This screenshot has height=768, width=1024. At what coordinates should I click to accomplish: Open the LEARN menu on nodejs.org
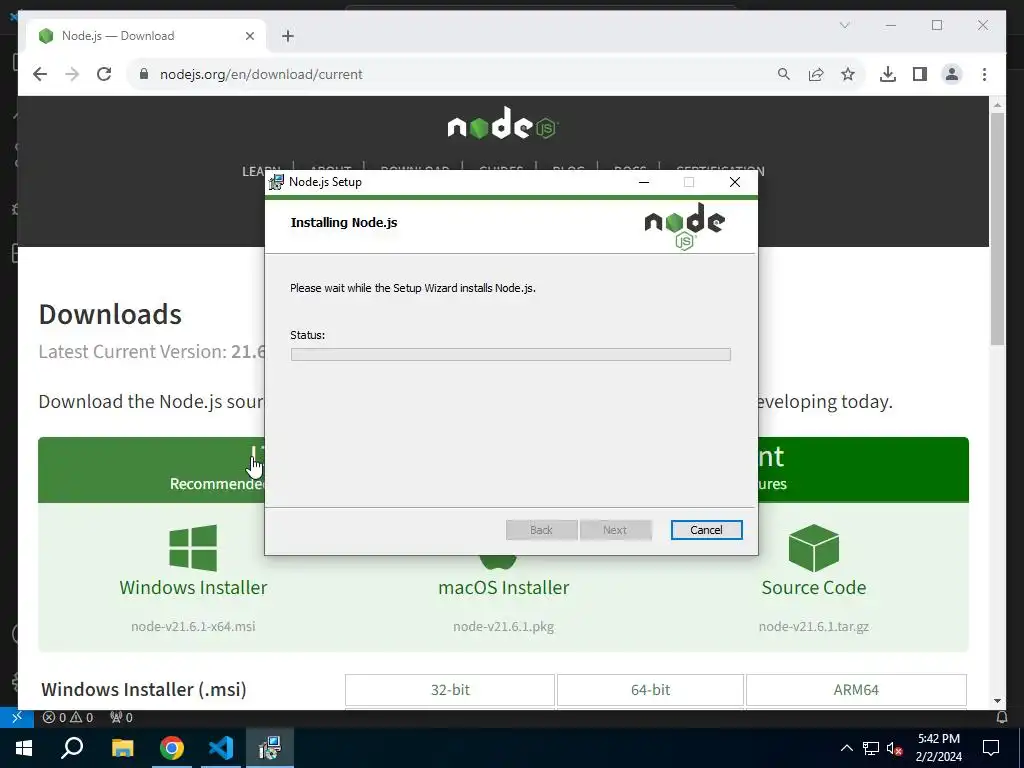pyautogui.click(x=261, y=170)
